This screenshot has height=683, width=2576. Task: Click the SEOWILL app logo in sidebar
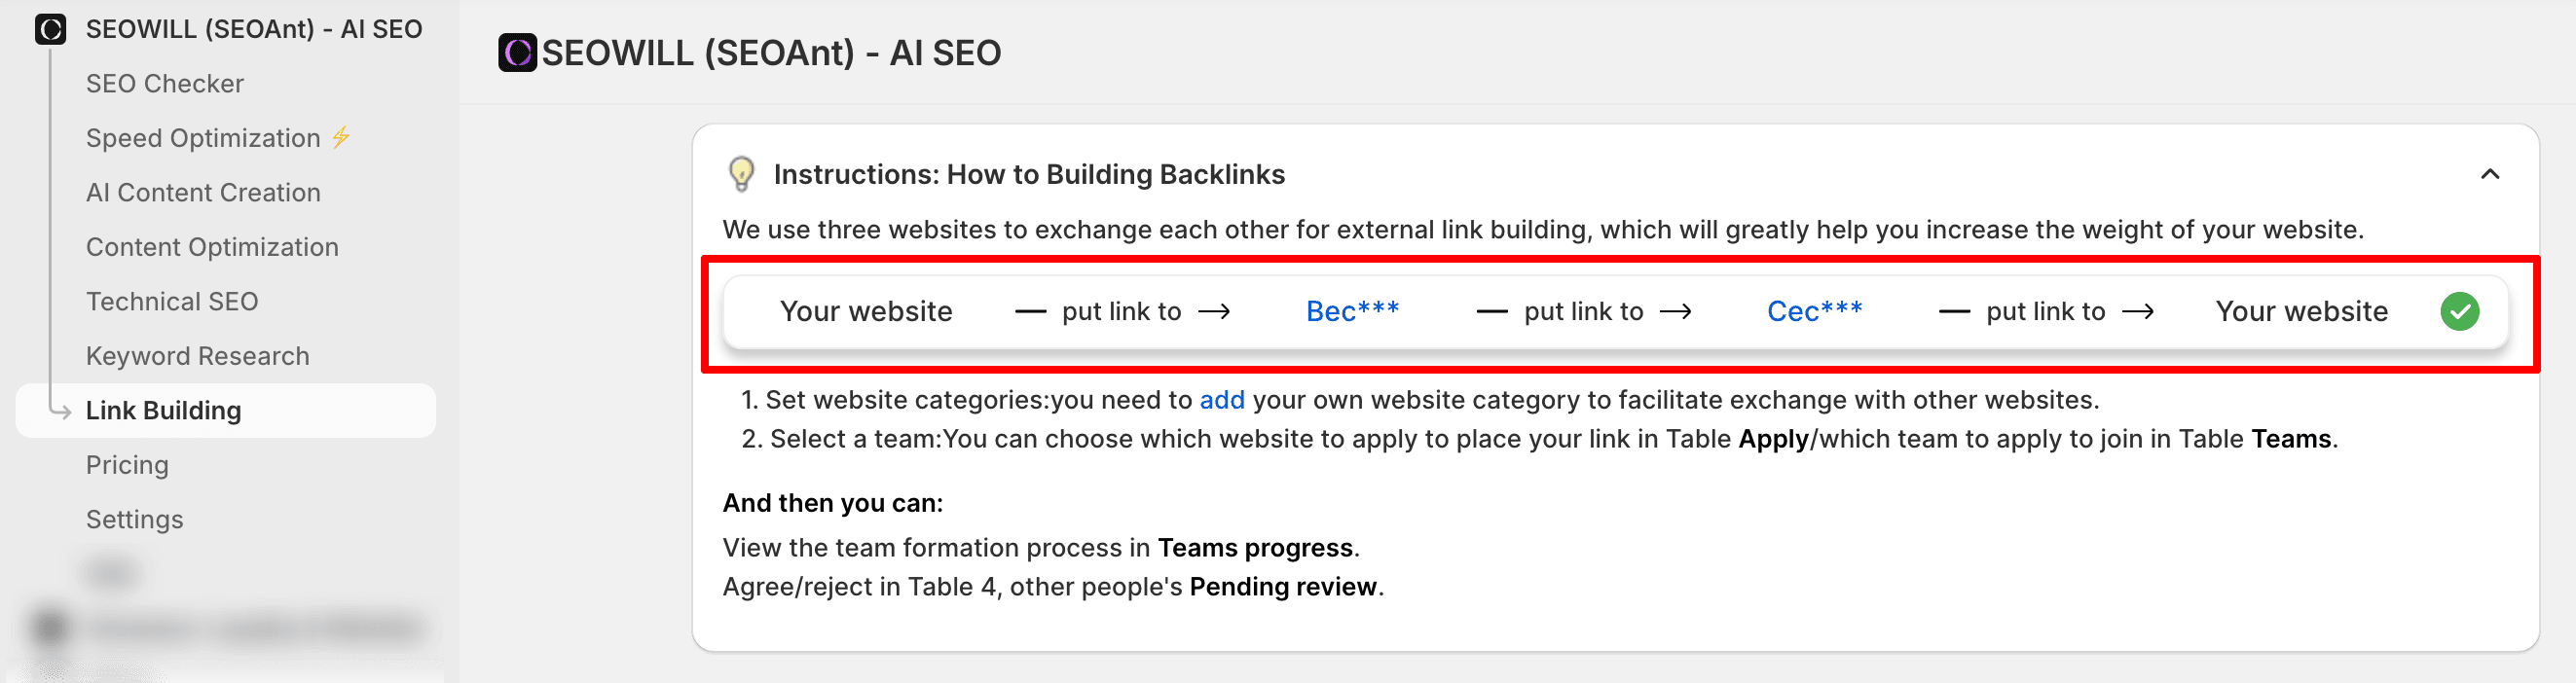click(50, 29)
